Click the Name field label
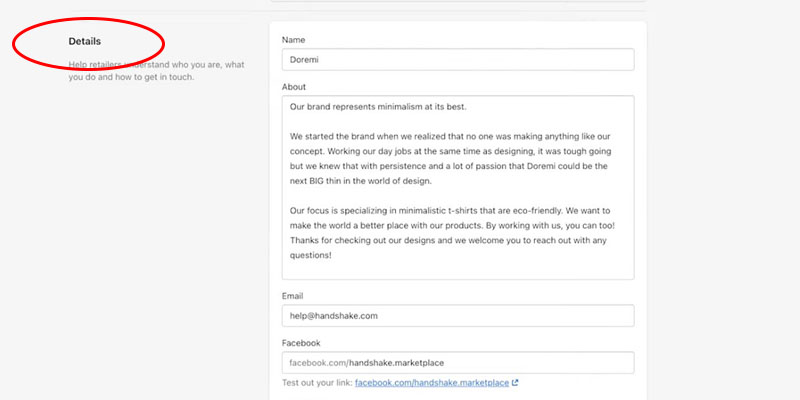 click(x=293, y=39)
